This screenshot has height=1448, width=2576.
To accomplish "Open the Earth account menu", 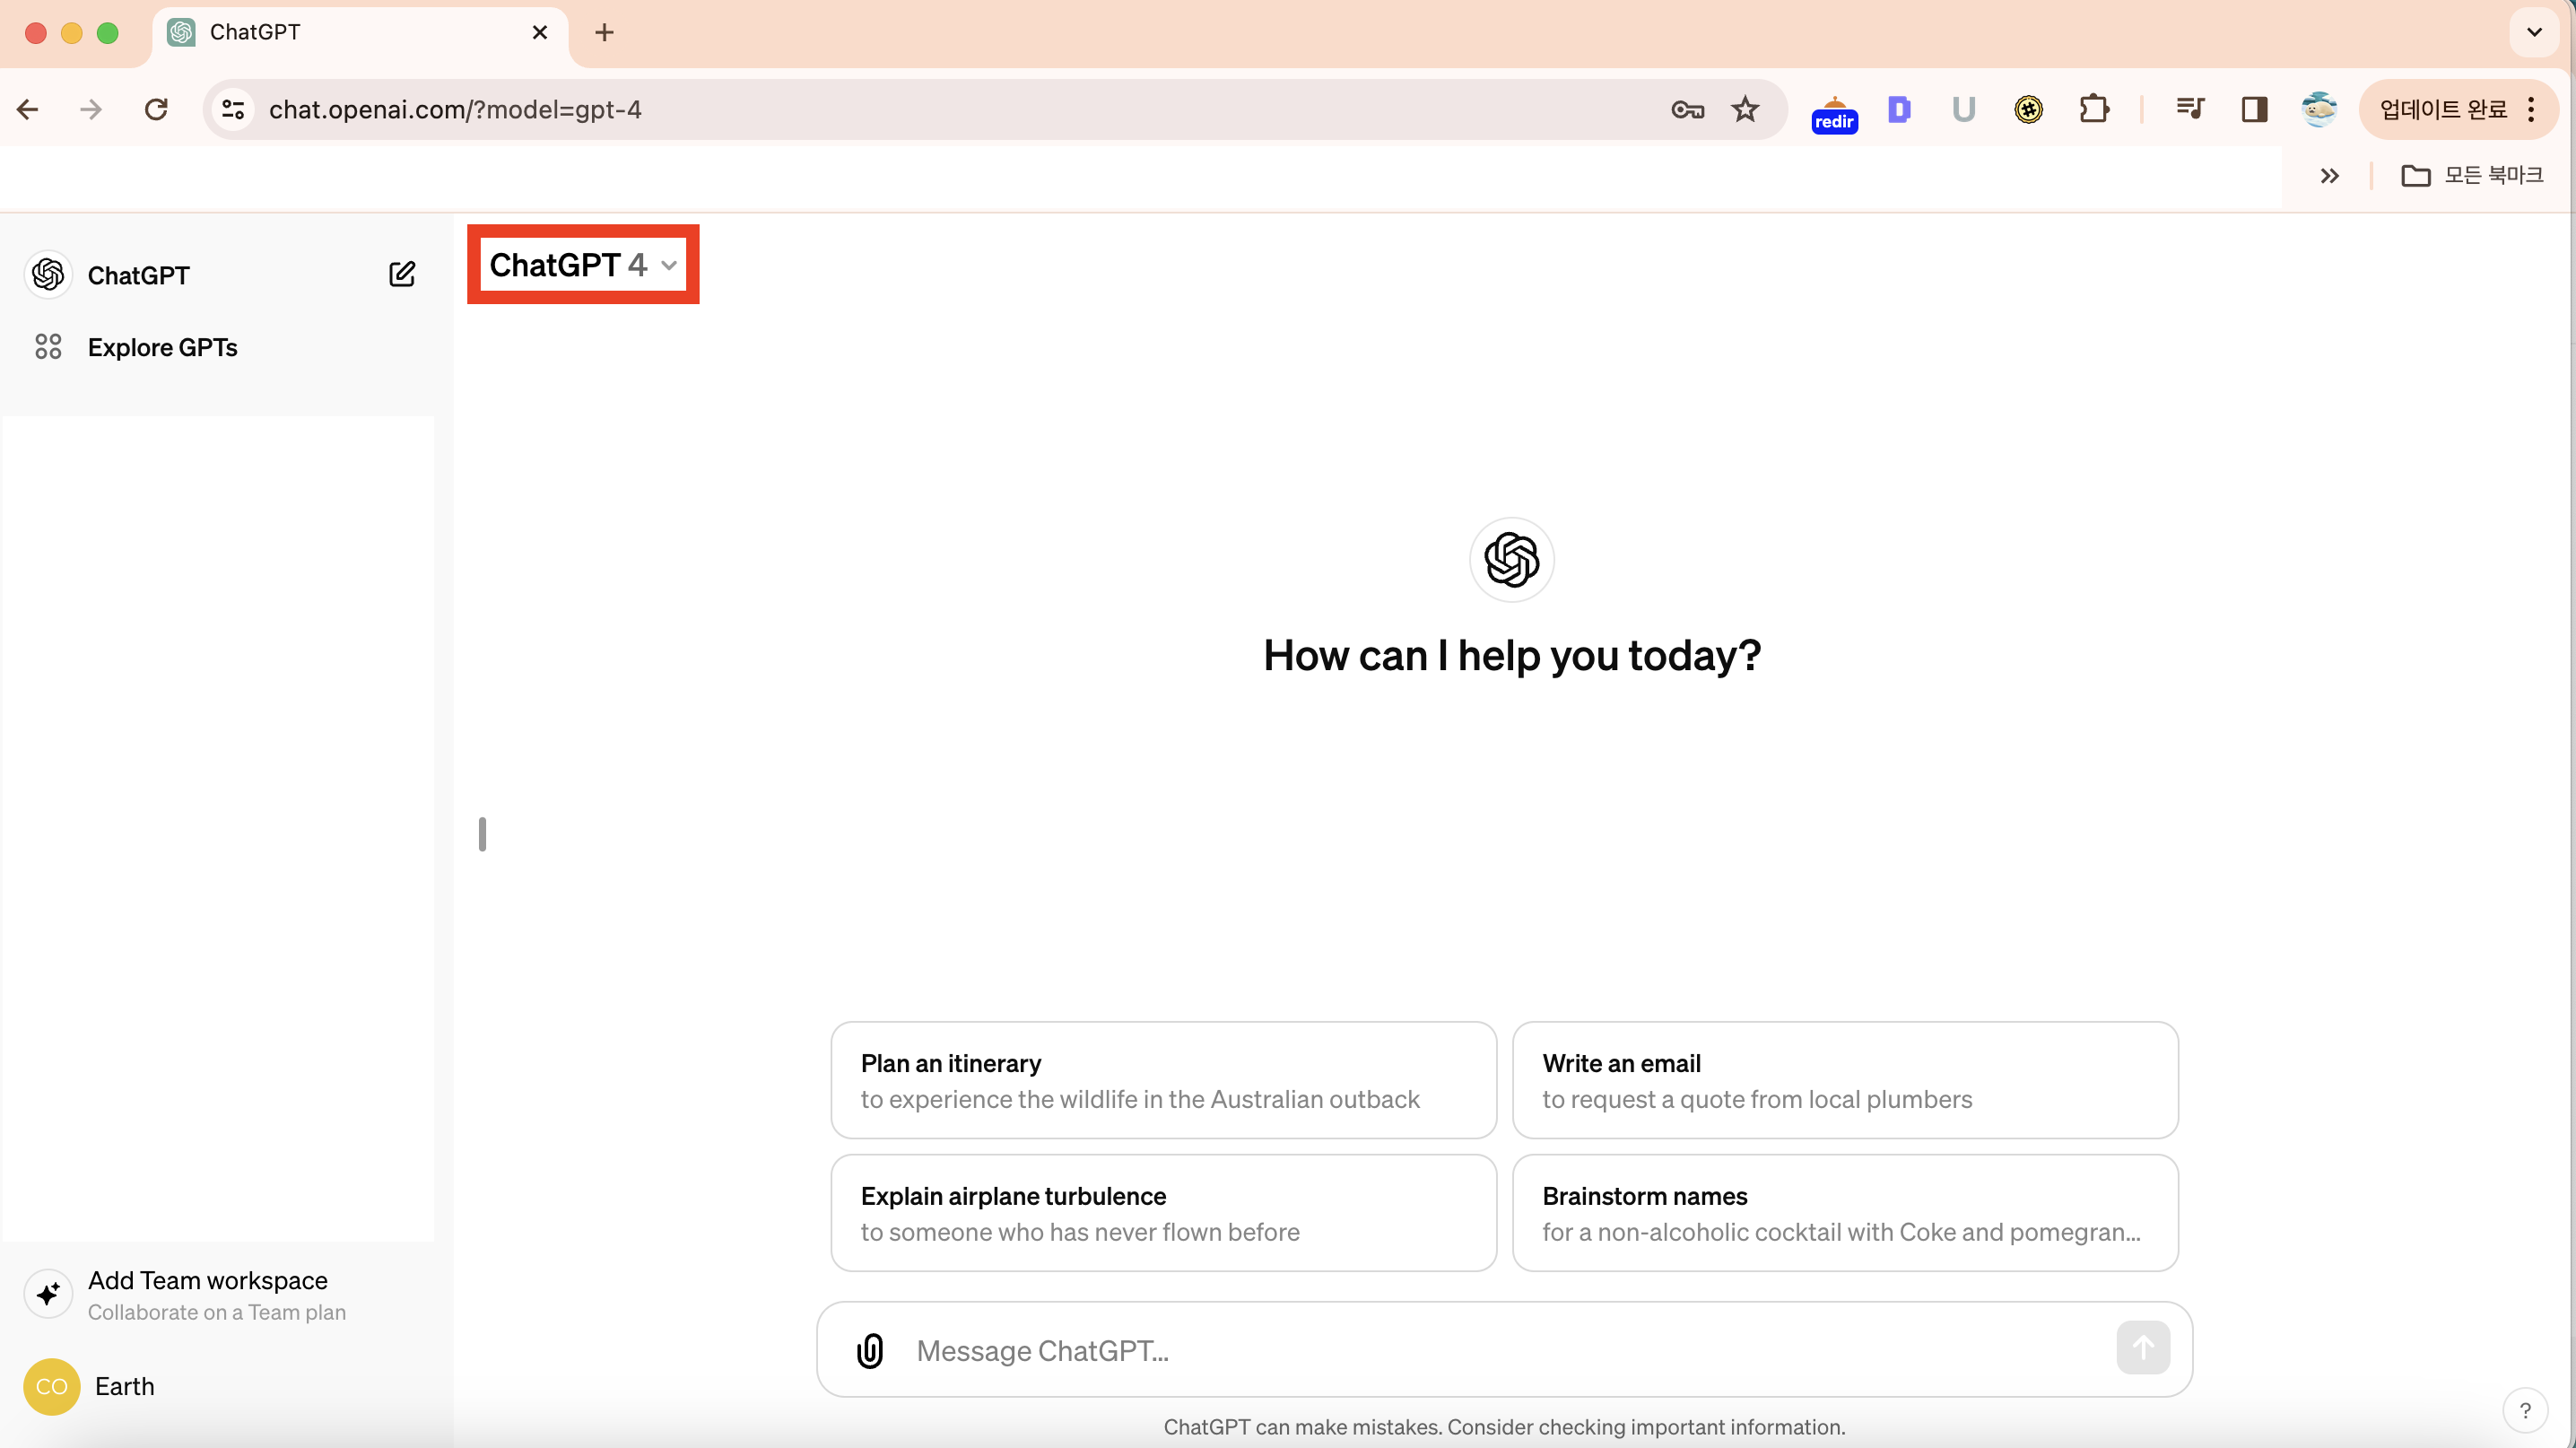I will click(124, 1386).
